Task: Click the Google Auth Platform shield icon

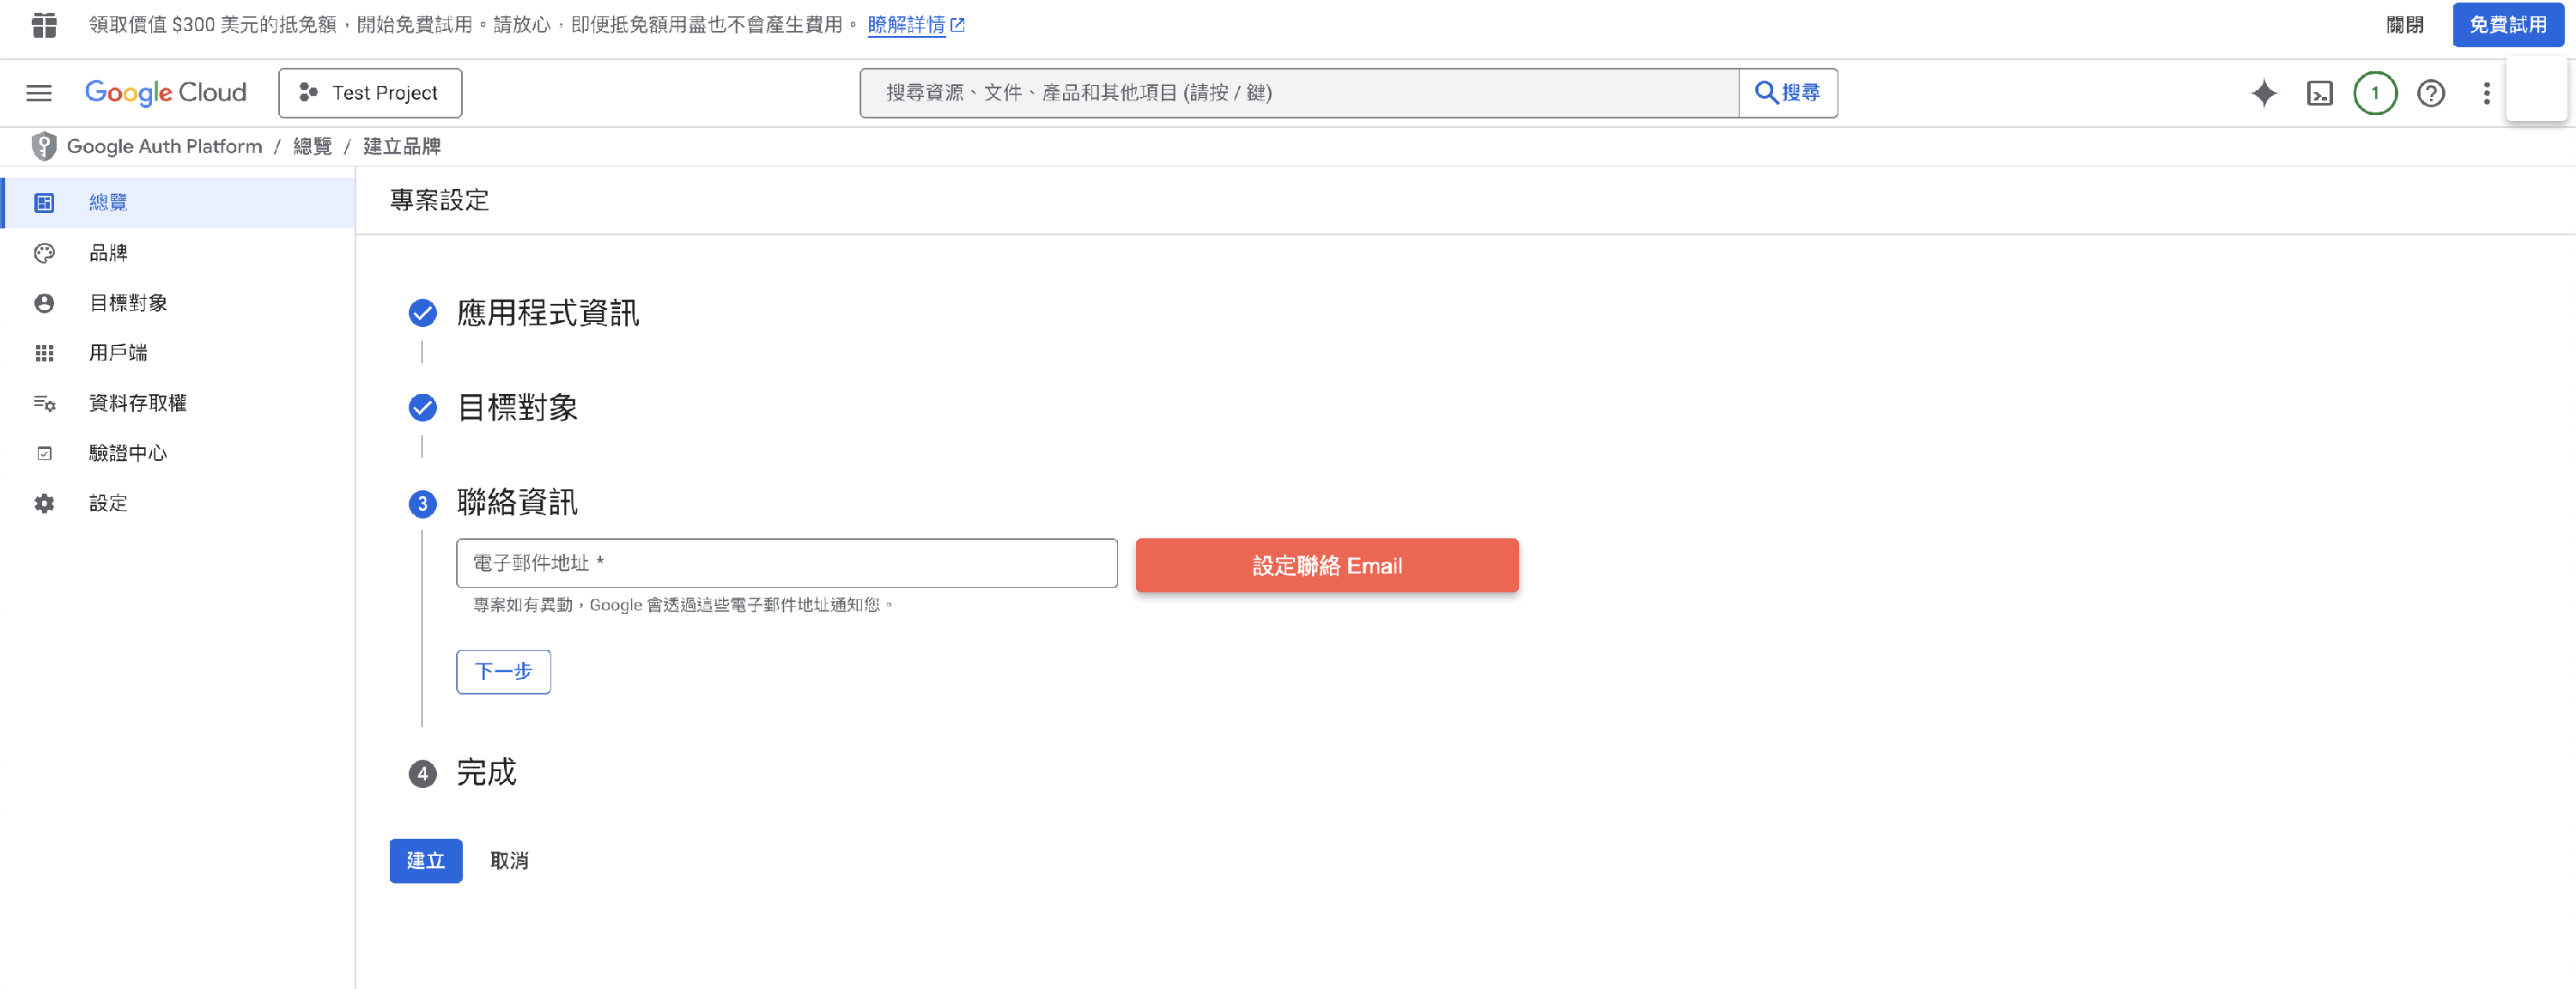Action: coord(44,146)
